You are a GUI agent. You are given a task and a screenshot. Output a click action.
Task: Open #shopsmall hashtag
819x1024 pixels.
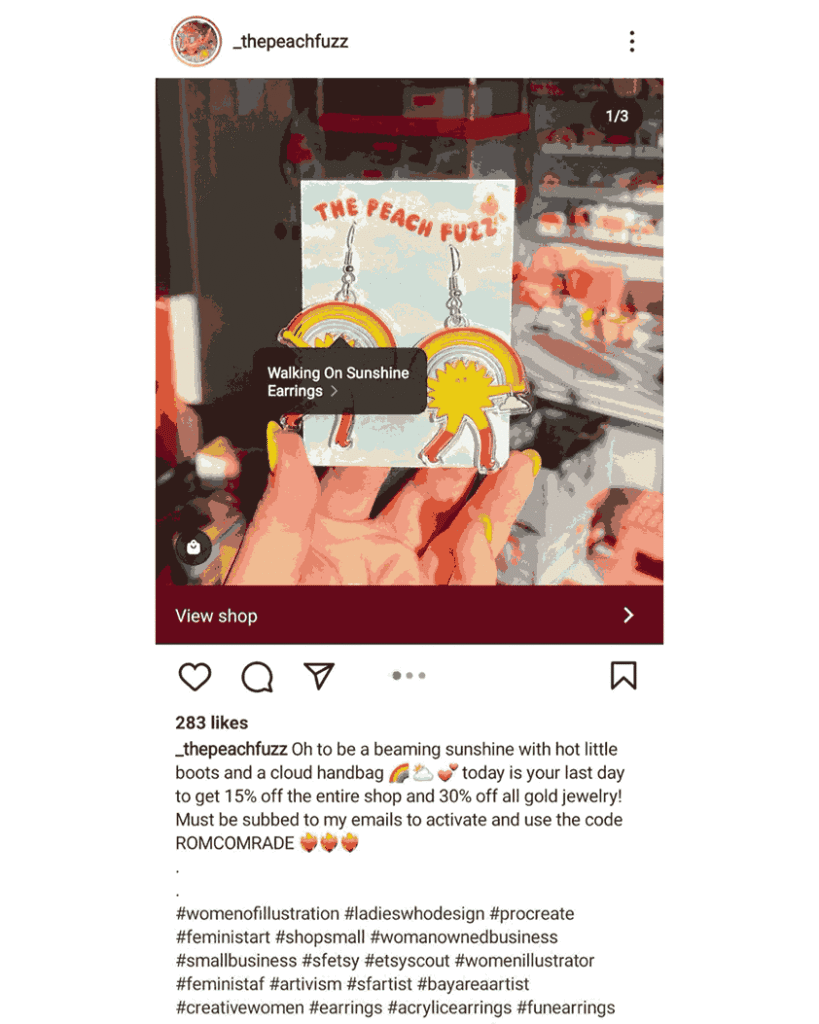coord(320,937)
